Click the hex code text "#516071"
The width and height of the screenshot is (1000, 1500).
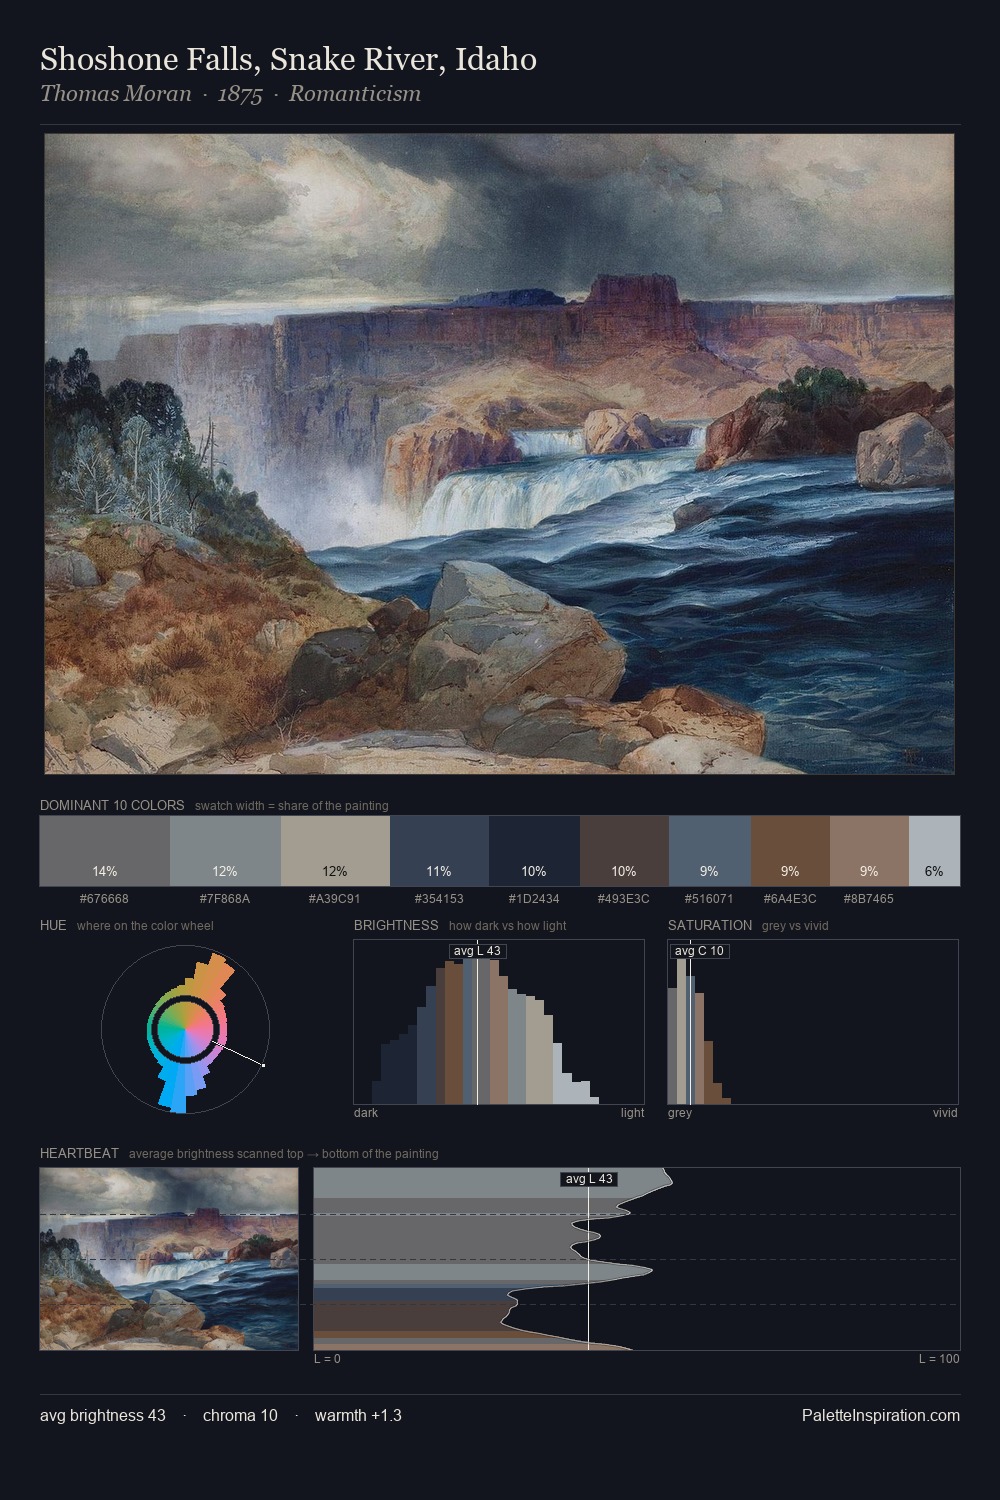tap(710, 898)
